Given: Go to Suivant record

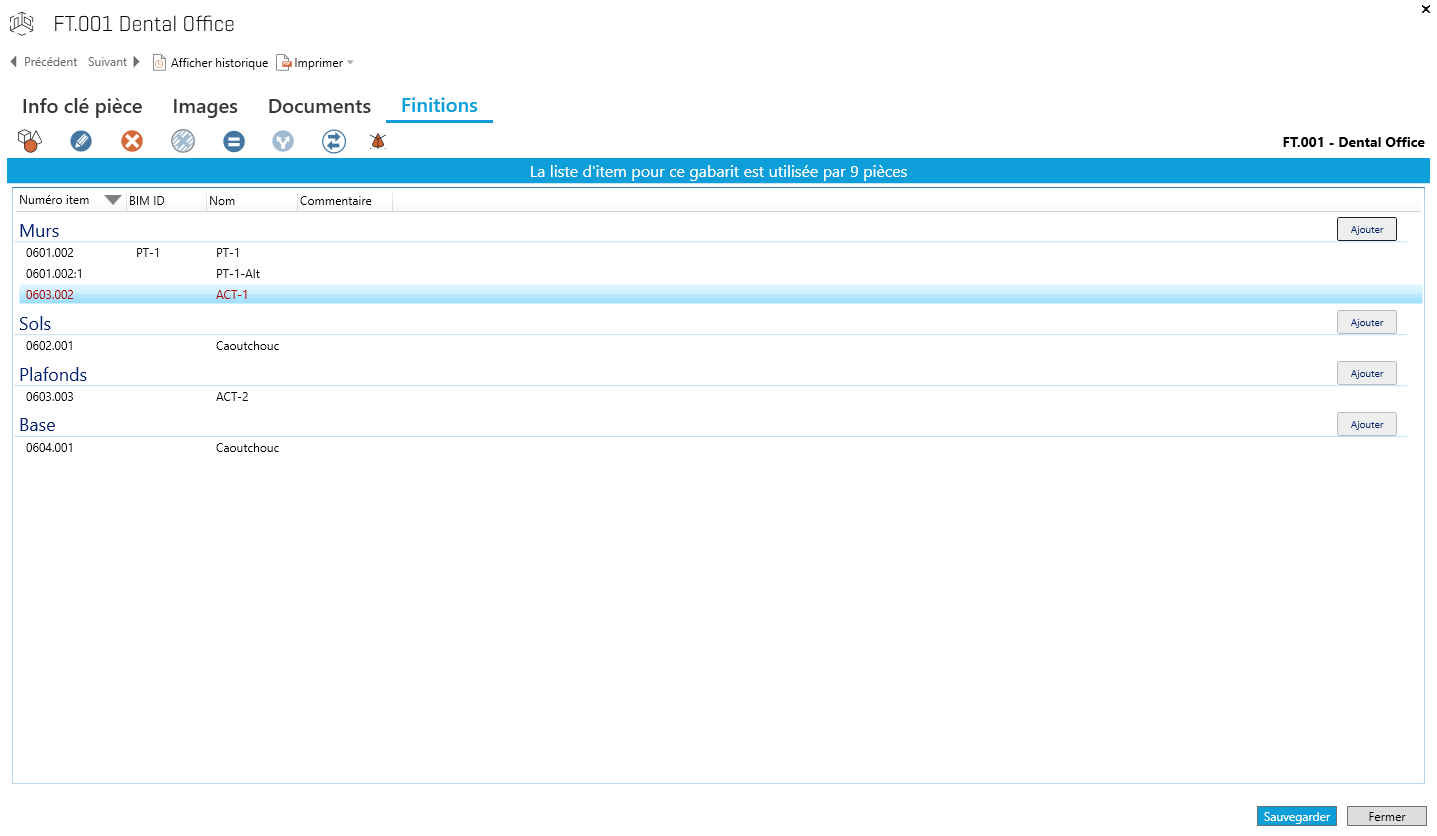Looking at the screenshot, I should click(x=114, y=62).
